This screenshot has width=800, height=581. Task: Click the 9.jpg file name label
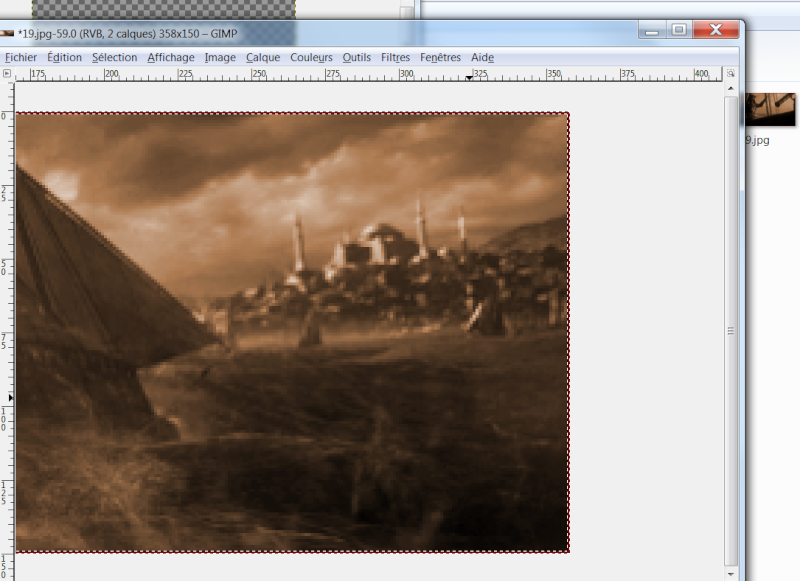[x=757, y=140]
